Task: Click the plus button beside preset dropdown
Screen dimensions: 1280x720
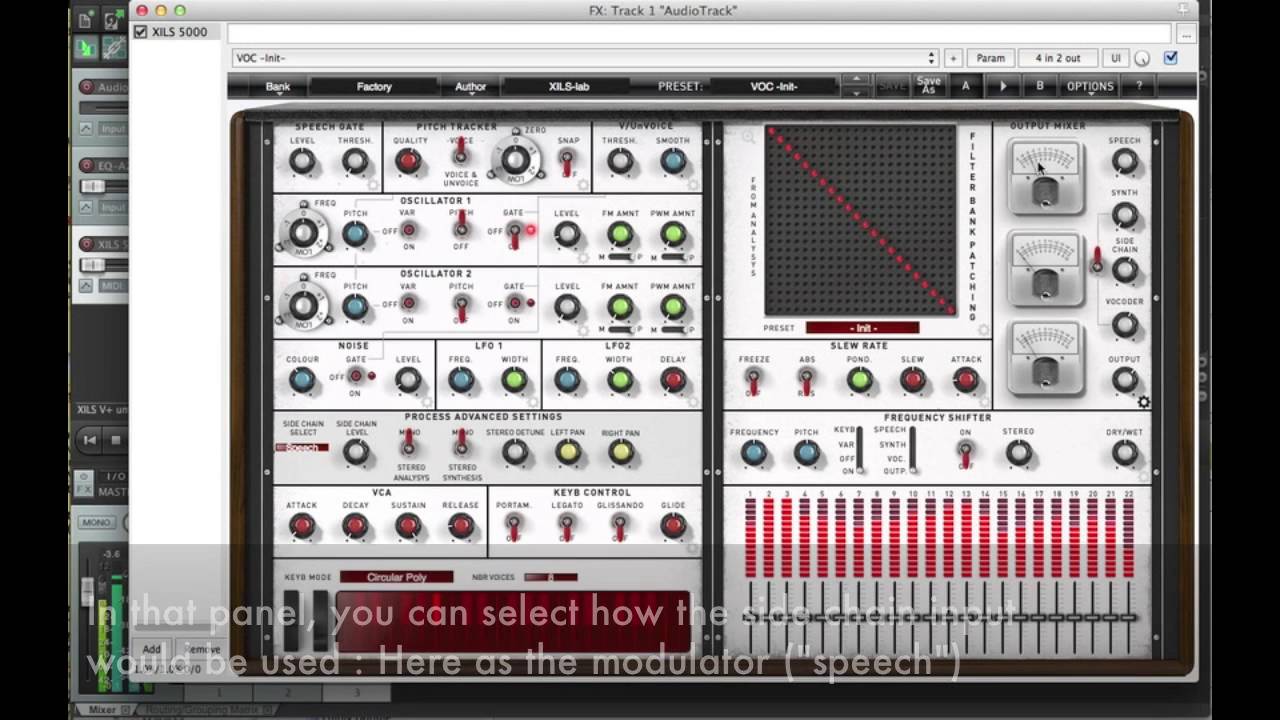Action: [953, 58]
